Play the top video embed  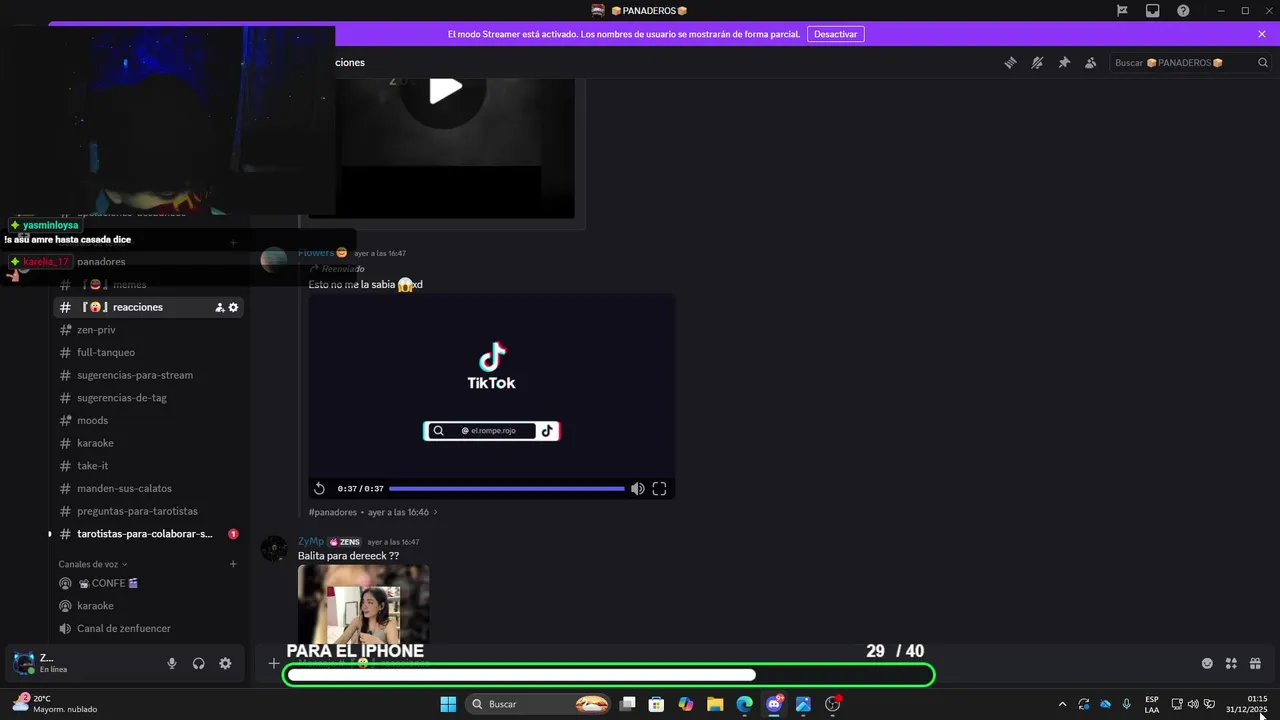pos(445,90)
